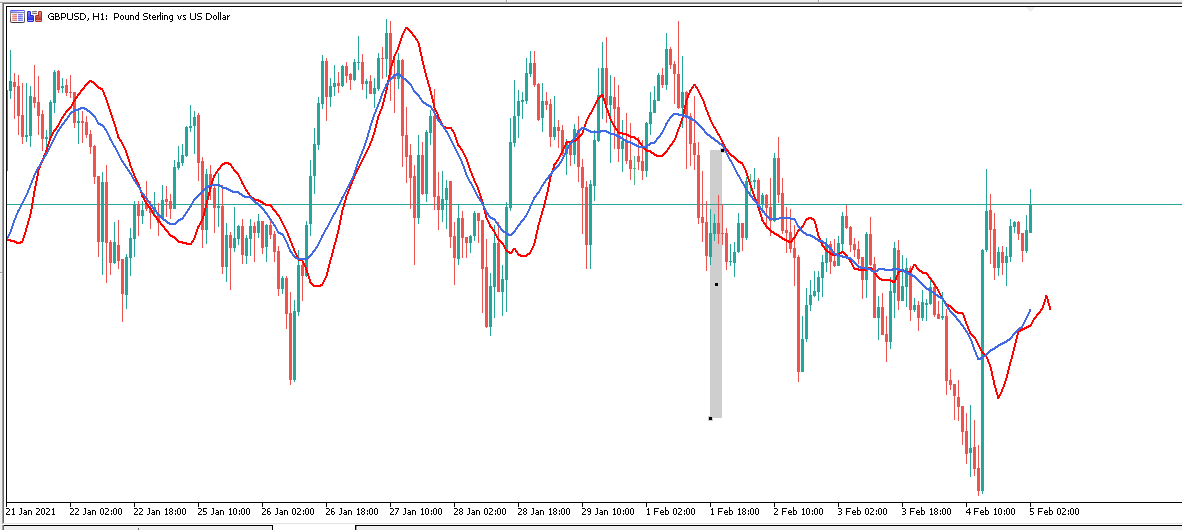Click the '1 Feb 02:00' time label

670,511
